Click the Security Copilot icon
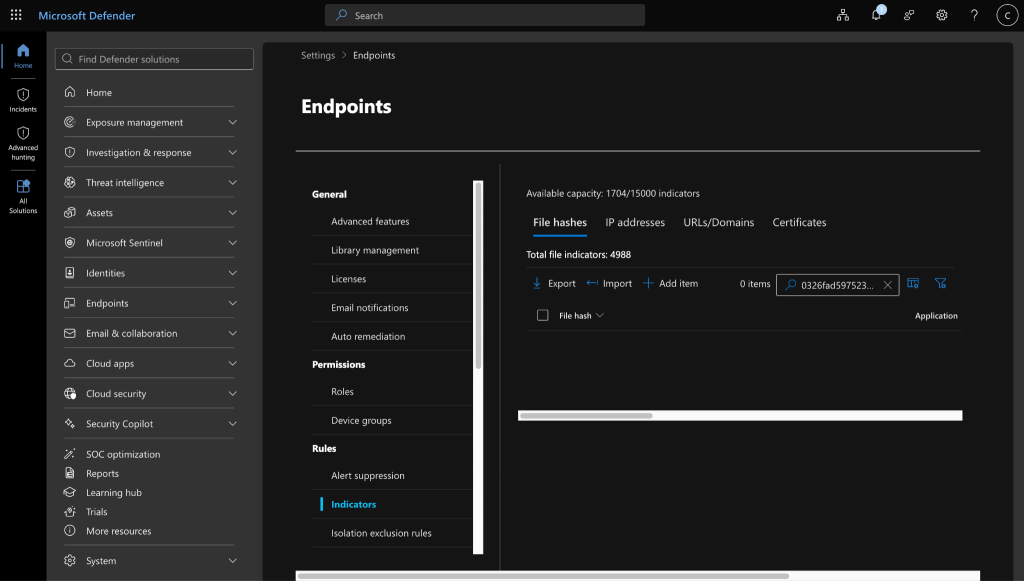1024x581 pixels. pos(70,423)
